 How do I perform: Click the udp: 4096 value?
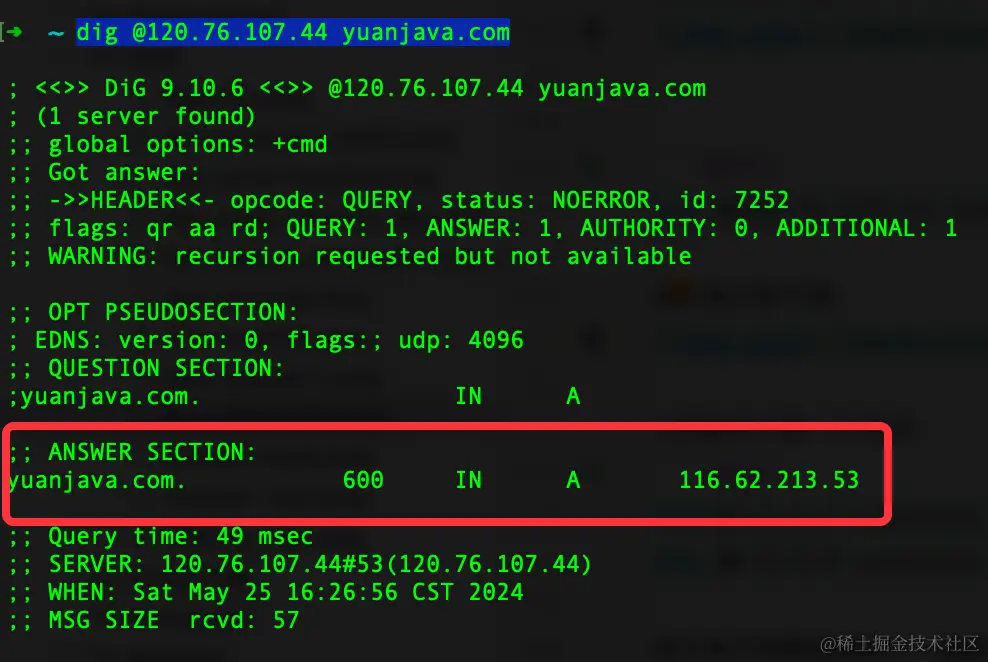pyautogui.click(x=461, y=340)
